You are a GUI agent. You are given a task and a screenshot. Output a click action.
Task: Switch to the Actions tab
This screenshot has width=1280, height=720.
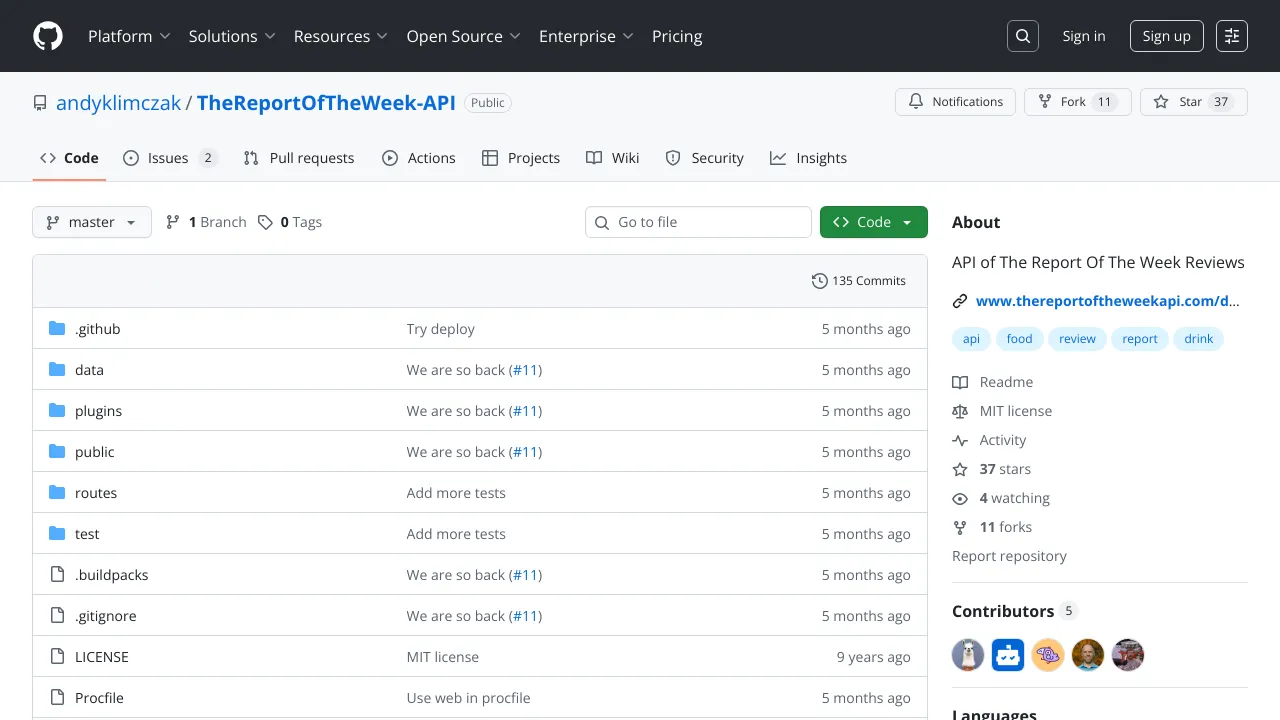point(418,158)
